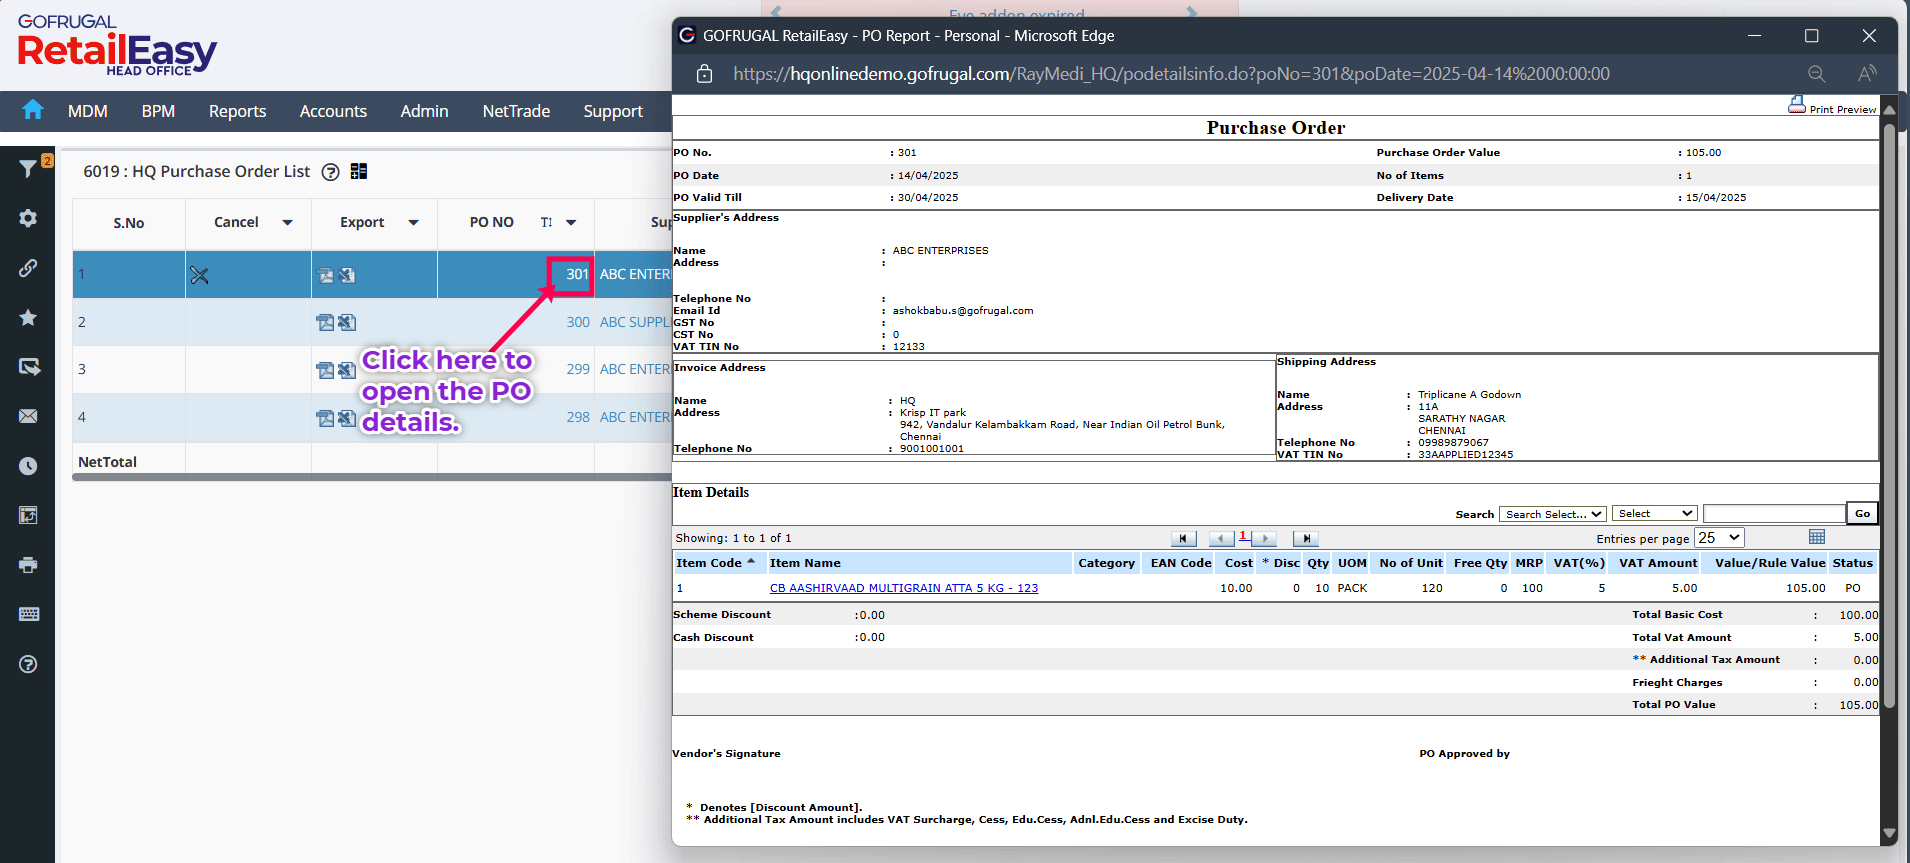Expand the Export column dropdown arrow
Viewport: 1910px width, 863px height.
tap(413, 223)
